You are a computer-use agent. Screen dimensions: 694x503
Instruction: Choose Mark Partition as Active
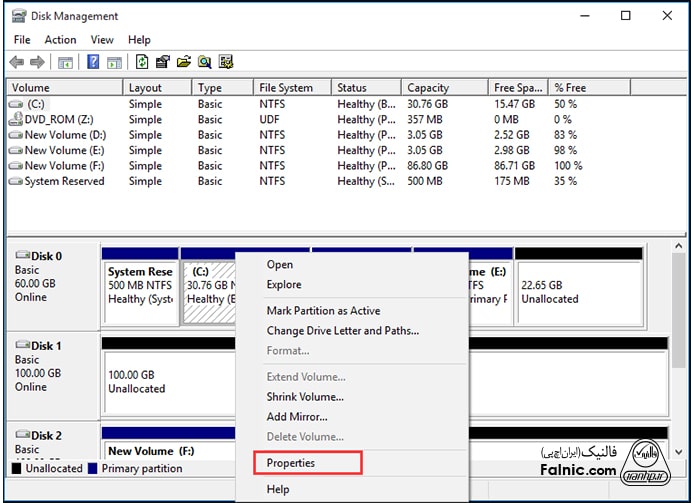(x=323, y=311)
